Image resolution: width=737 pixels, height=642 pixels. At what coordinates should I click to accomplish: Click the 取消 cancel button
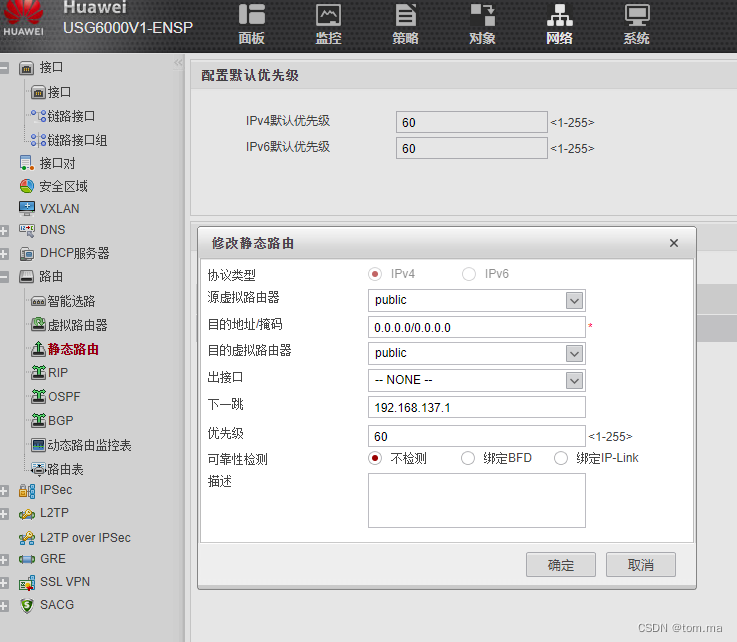[x=641, y=564]
